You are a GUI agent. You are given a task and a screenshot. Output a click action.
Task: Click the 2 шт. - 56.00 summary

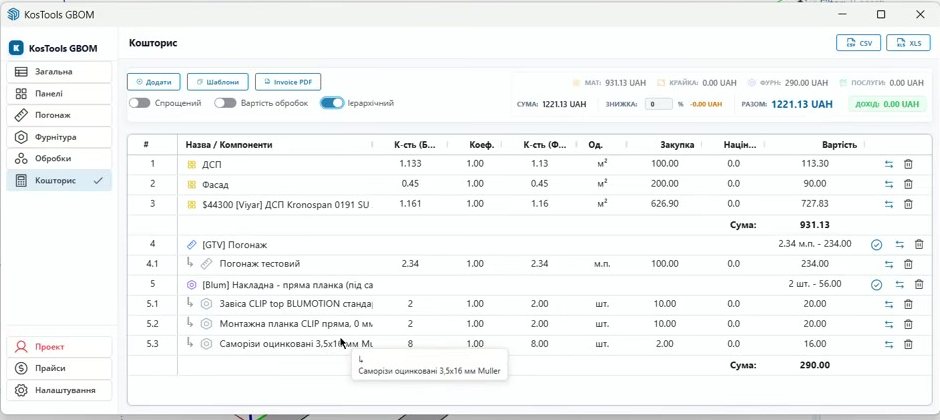(815, 284)
